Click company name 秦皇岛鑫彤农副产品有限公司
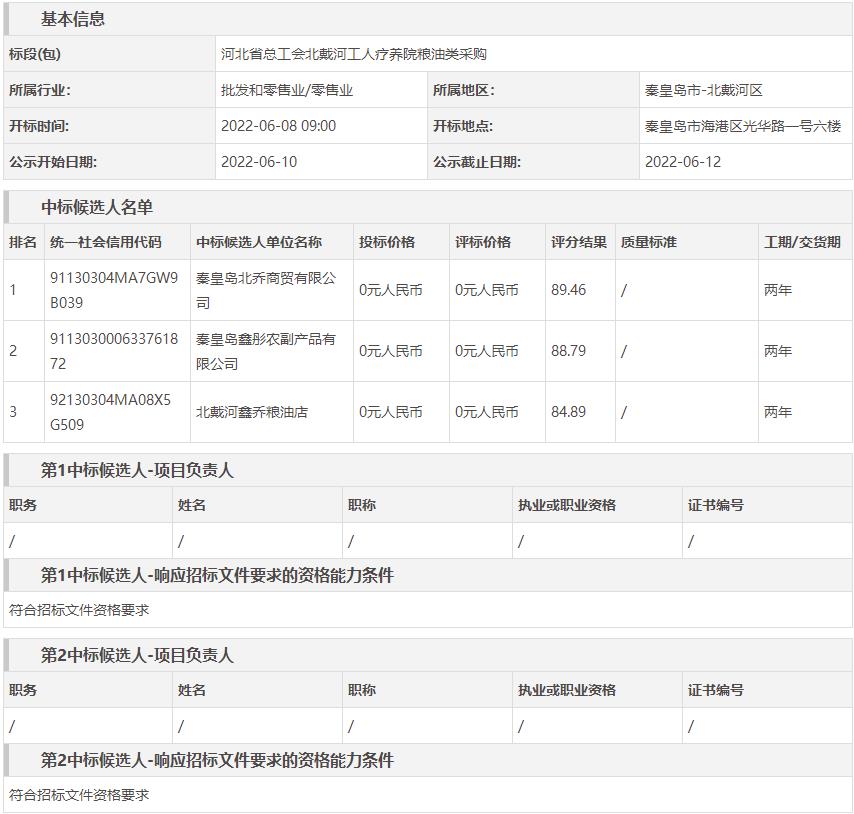 point(266,351)
